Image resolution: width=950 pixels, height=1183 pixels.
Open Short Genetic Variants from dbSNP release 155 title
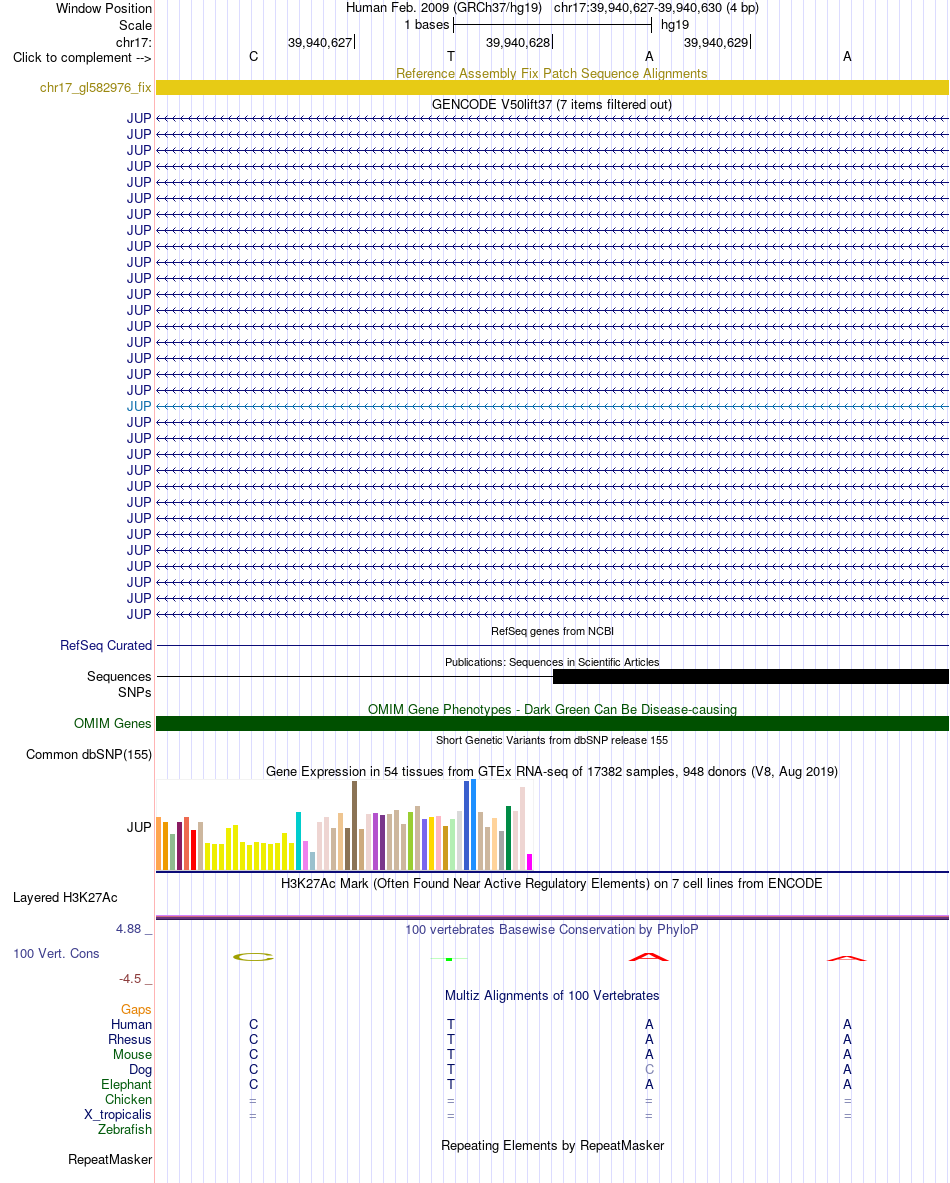click(552, 740)
